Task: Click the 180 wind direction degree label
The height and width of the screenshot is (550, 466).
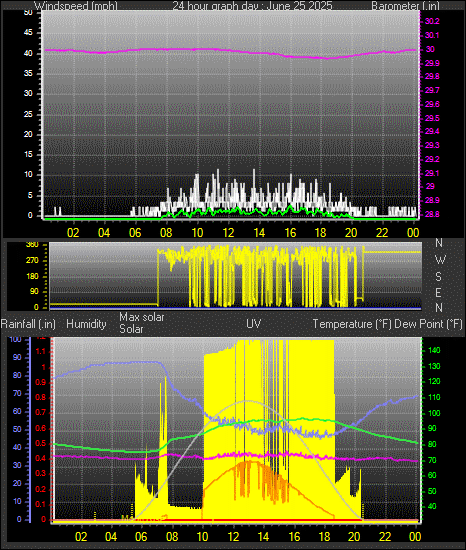Action: pyautogui.click(x=32, y=276)
